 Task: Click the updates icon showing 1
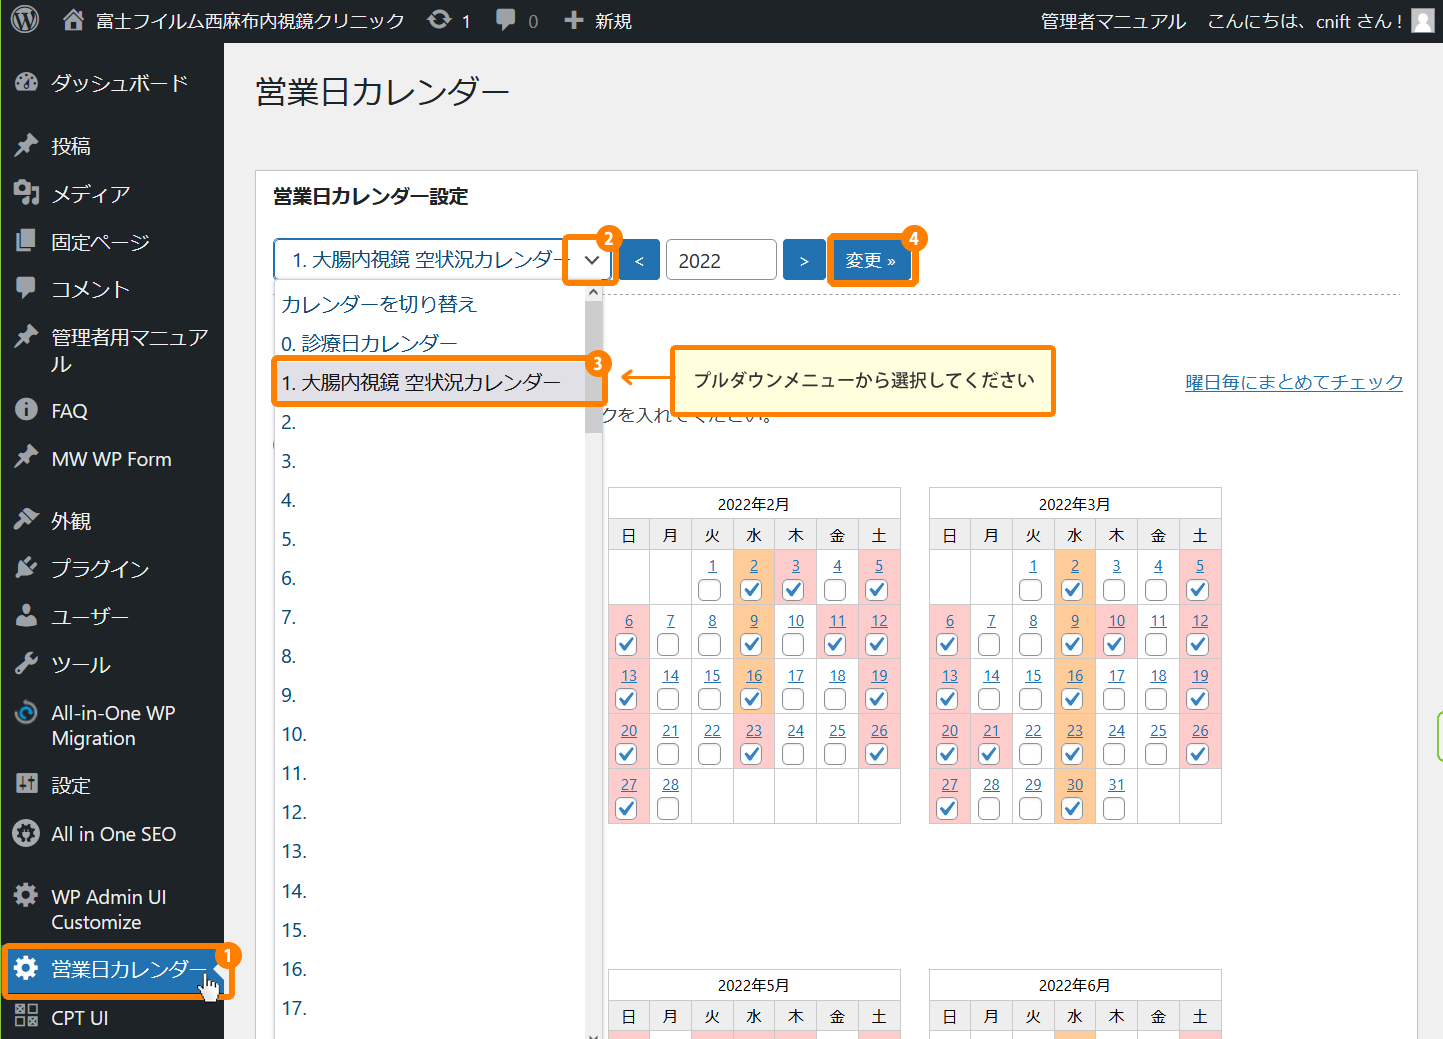click(x=439, y=20)
